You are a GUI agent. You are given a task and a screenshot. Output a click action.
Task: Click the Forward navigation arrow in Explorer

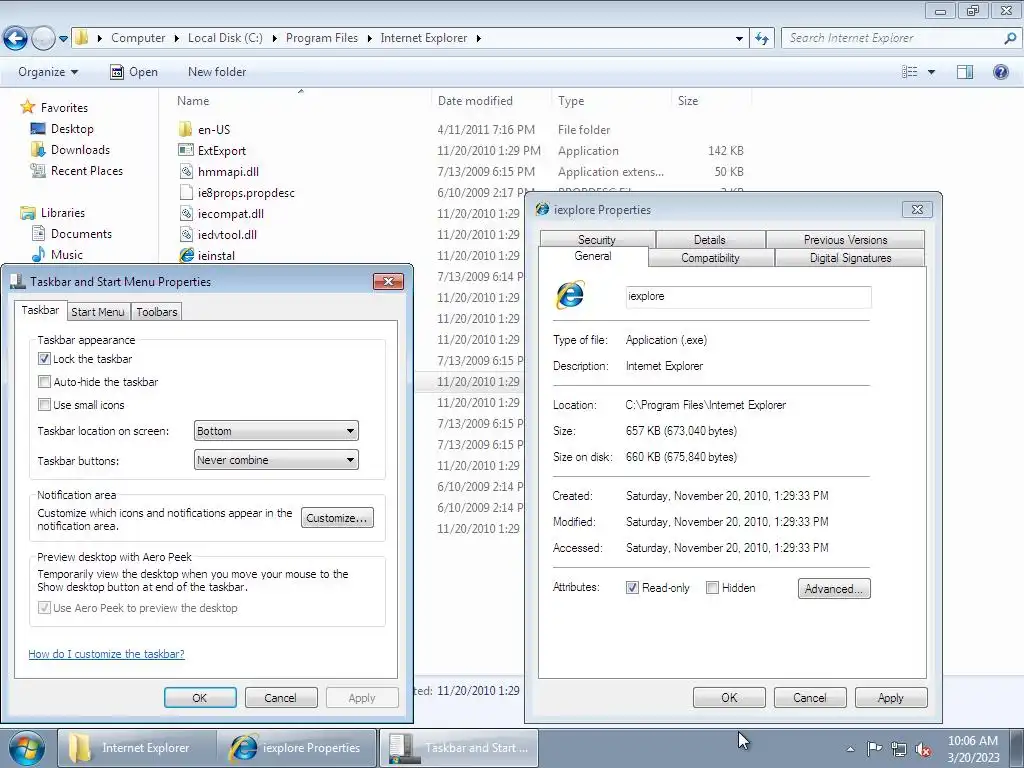(43, 39)
